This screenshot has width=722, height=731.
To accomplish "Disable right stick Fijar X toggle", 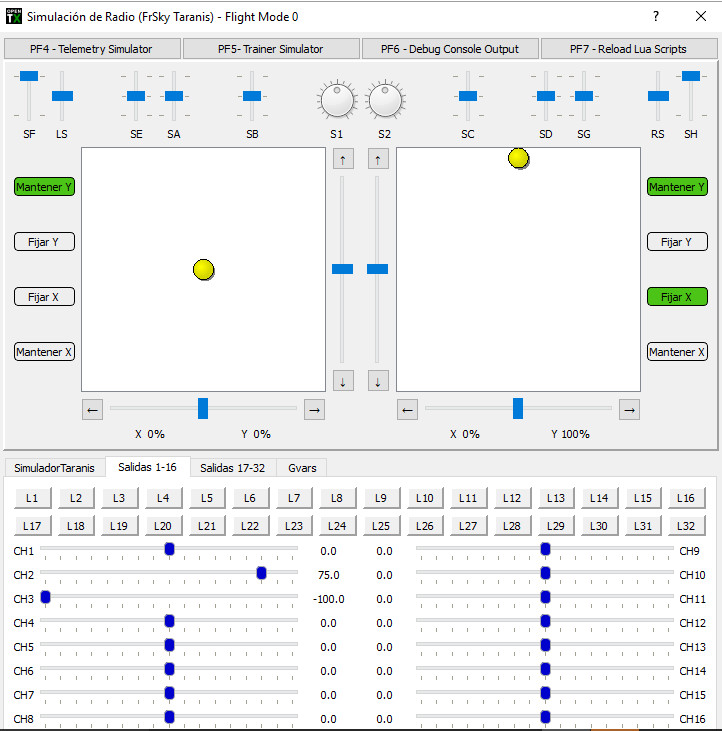I will pyautogui.click(x=677, y=297).
